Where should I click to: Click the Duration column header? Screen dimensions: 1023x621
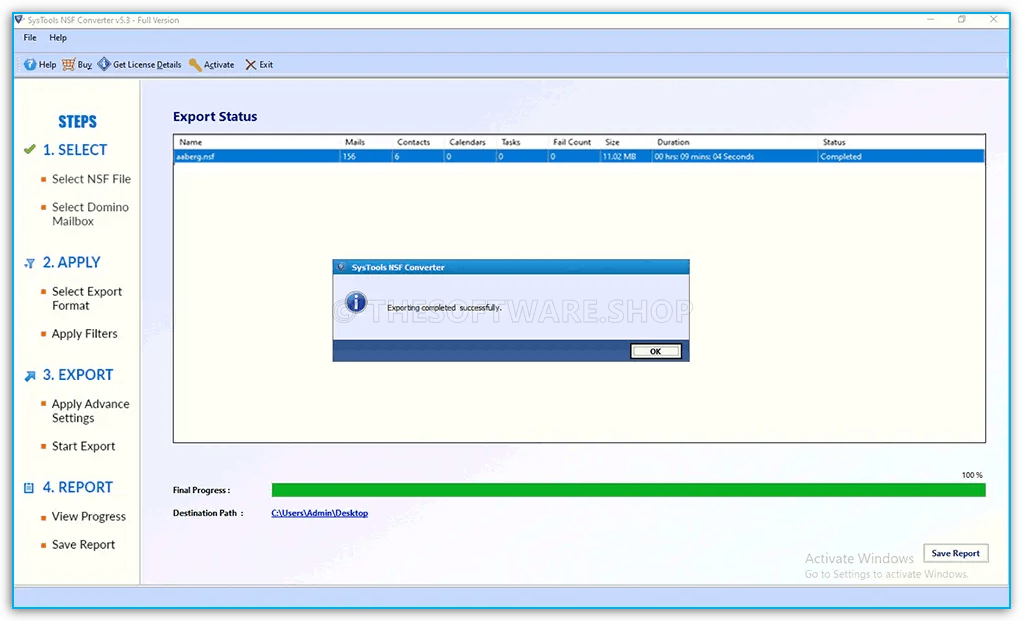click(673, 142)
